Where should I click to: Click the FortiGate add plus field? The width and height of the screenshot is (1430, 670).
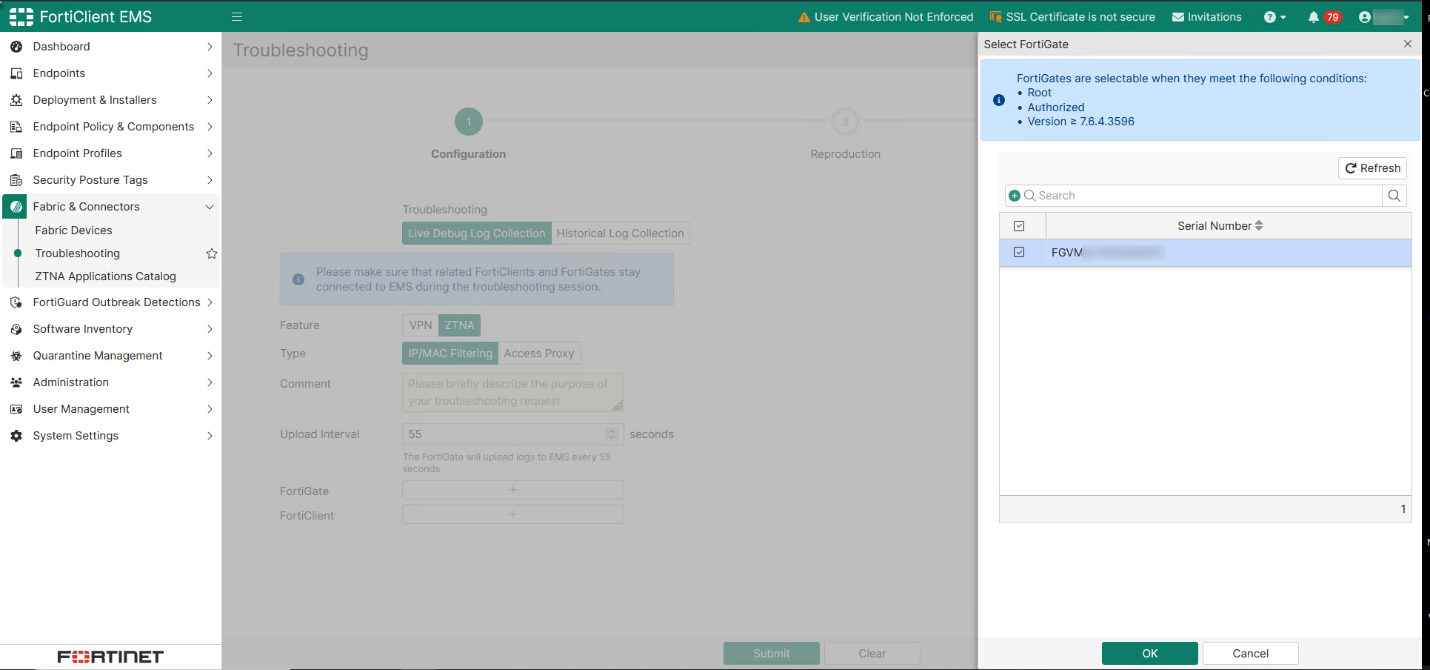pyautogui.click(x=513, y=490)
